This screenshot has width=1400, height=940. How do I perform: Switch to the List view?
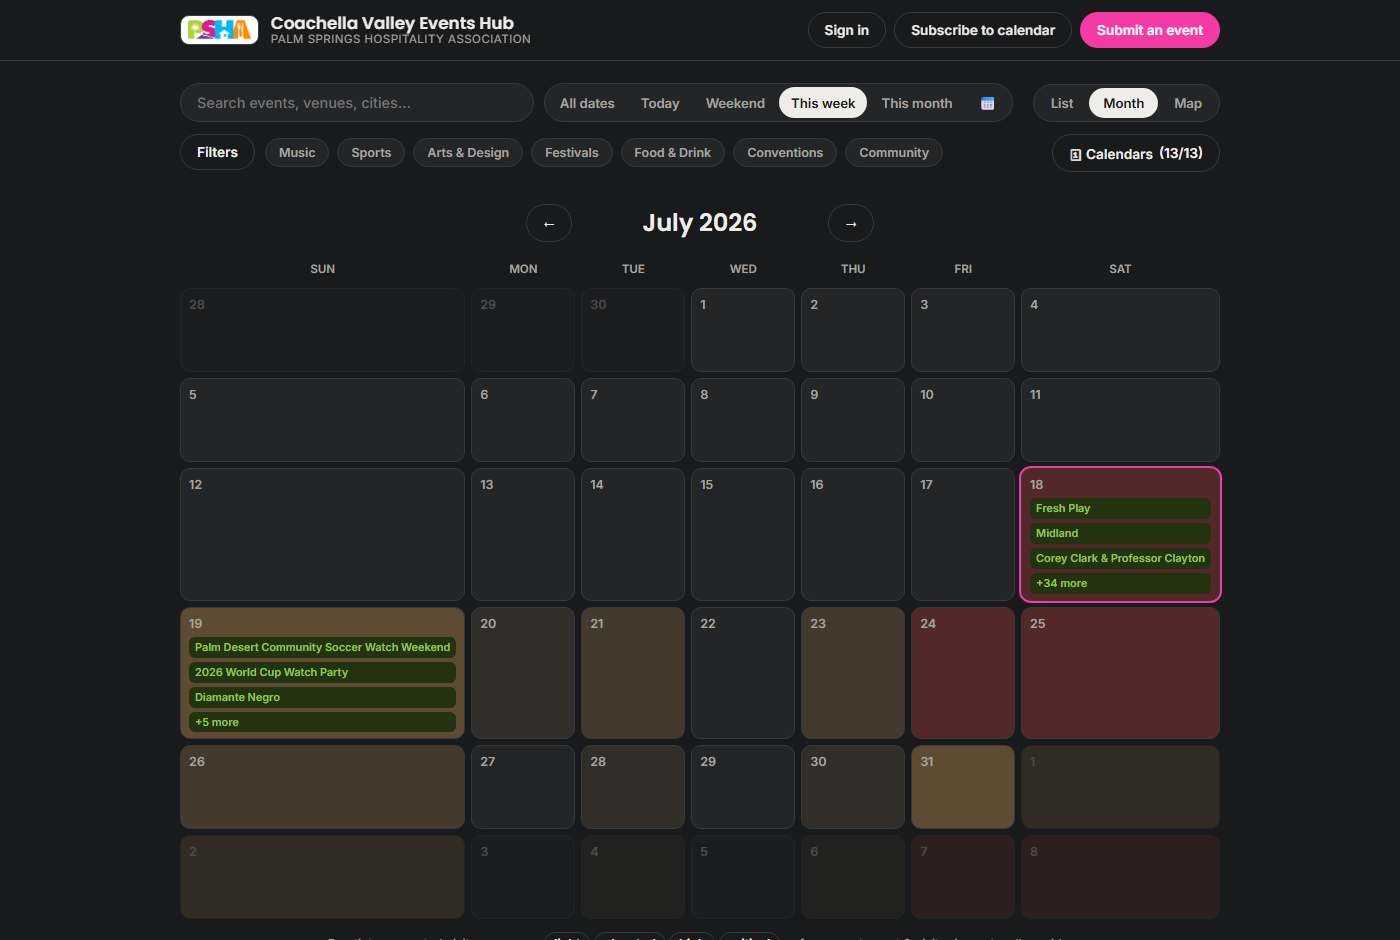coord(1062,103)
